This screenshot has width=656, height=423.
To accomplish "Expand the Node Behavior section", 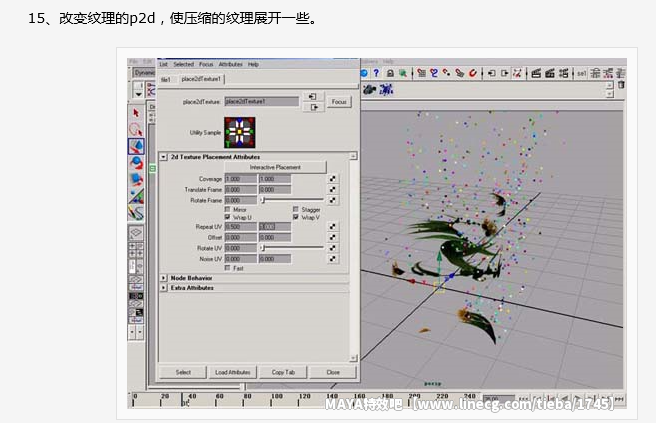I will [x=164, y=278].
